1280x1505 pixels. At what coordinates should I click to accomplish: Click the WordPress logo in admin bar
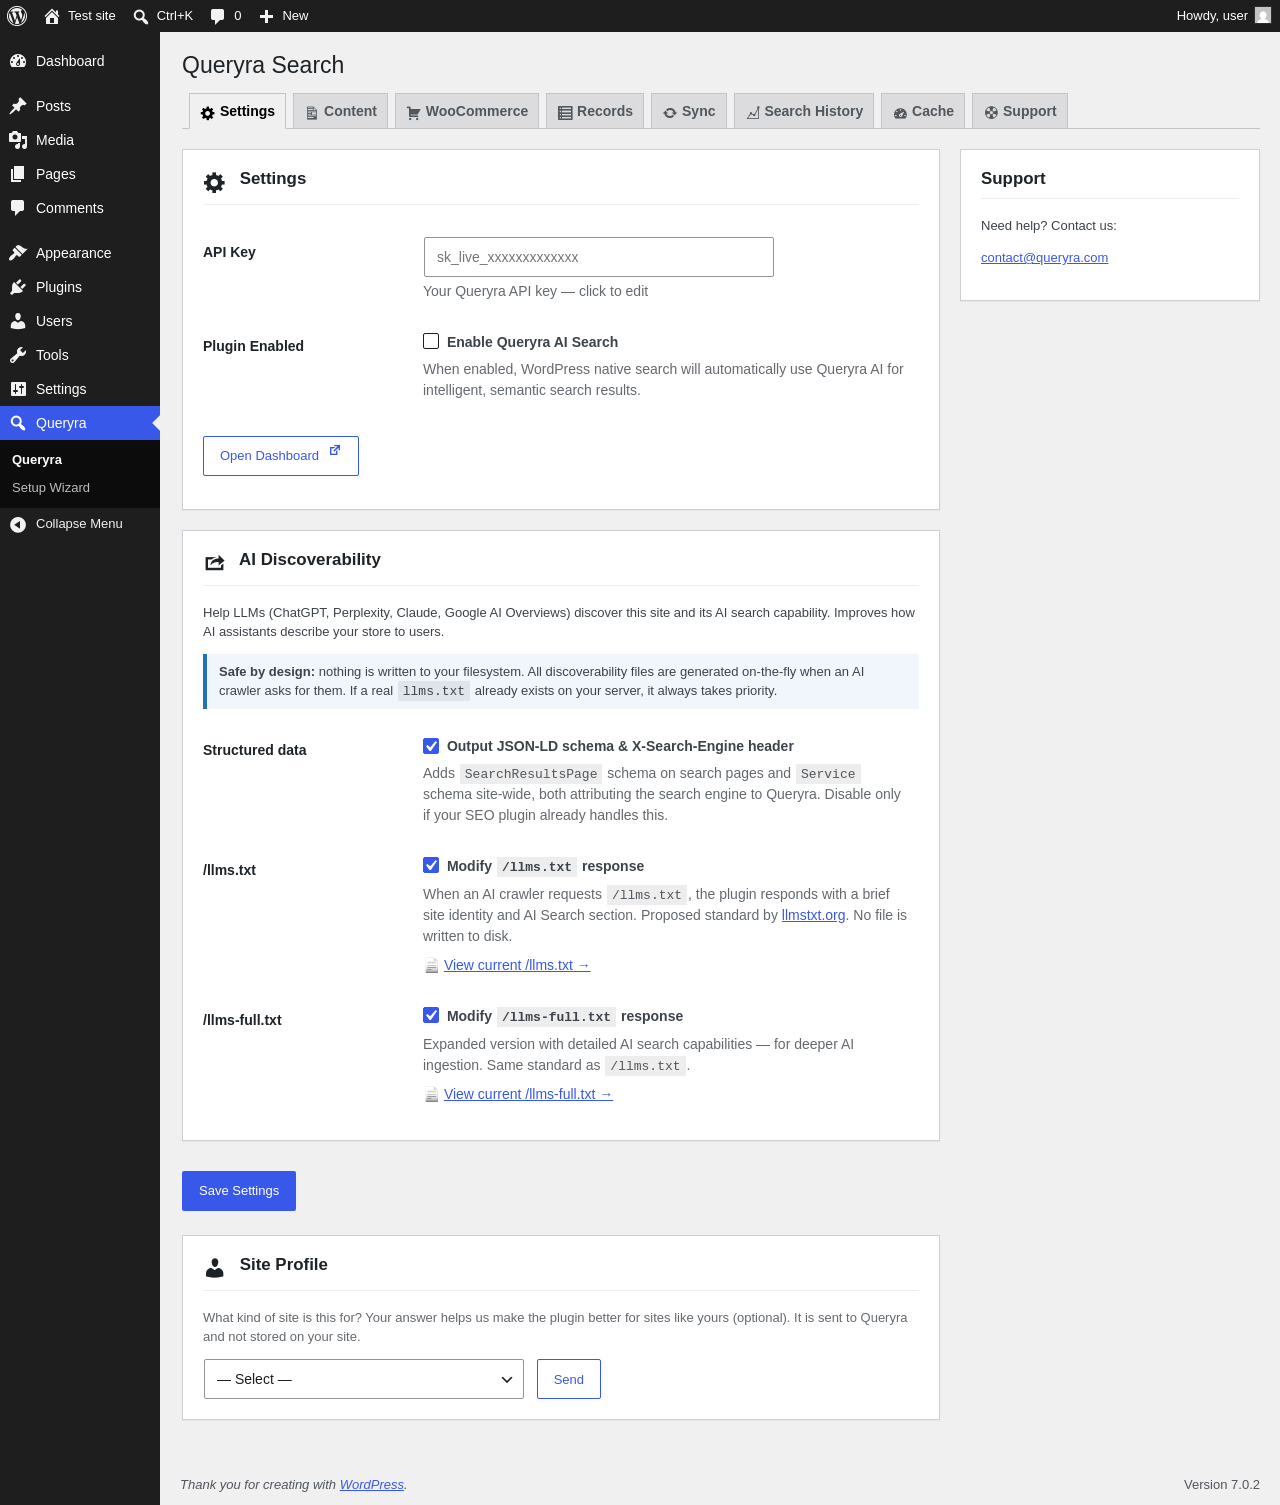(x=17, y=16)
